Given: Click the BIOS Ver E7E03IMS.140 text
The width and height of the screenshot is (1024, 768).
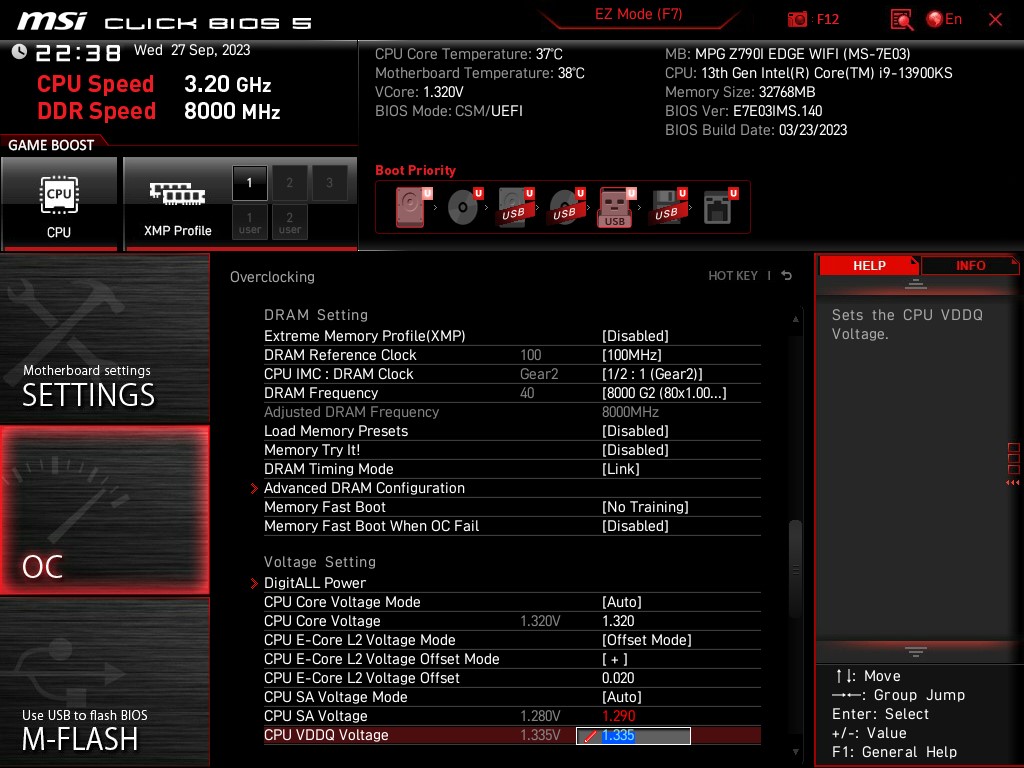Looking at the screenshot, I should click(x=743, y=111).
